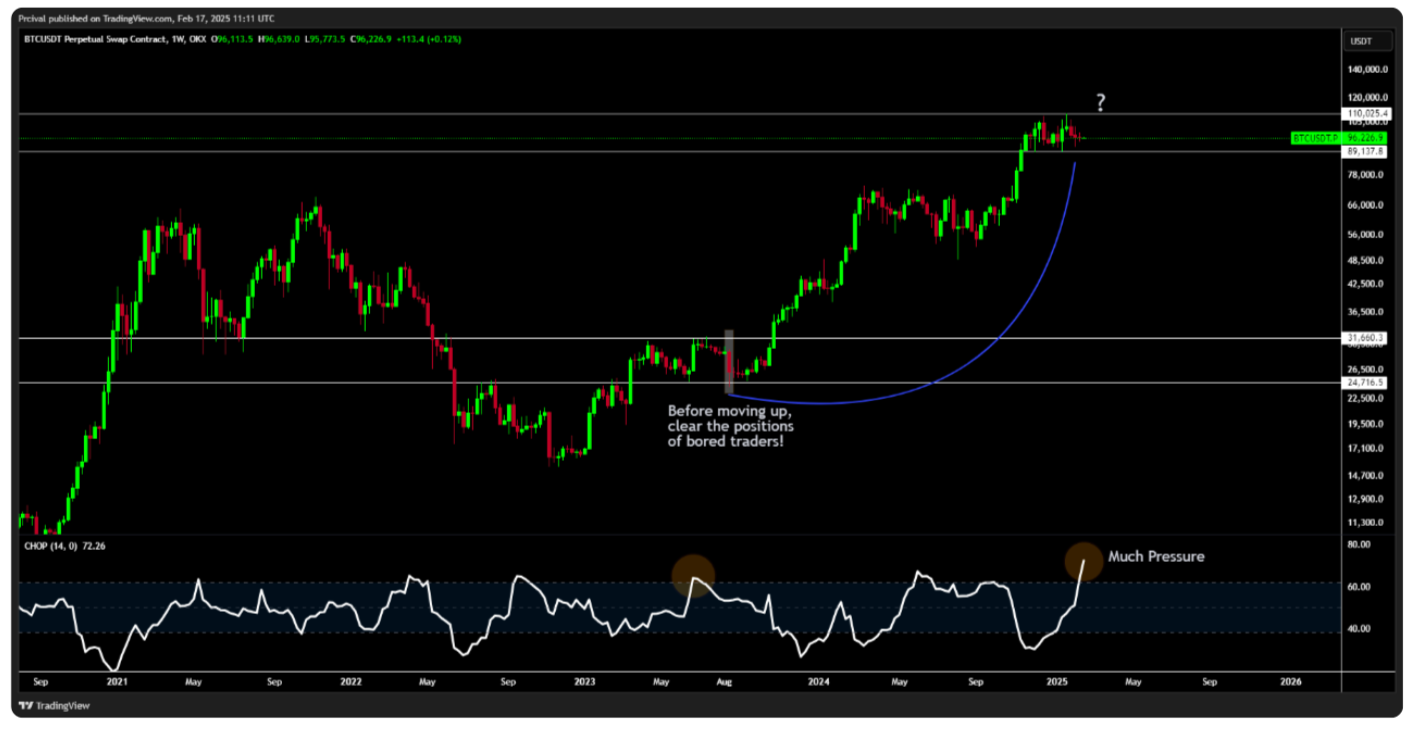1411x729 pixels.
Task: Click the highlighted circle near Much Pressure
Action: point(1083,562)
